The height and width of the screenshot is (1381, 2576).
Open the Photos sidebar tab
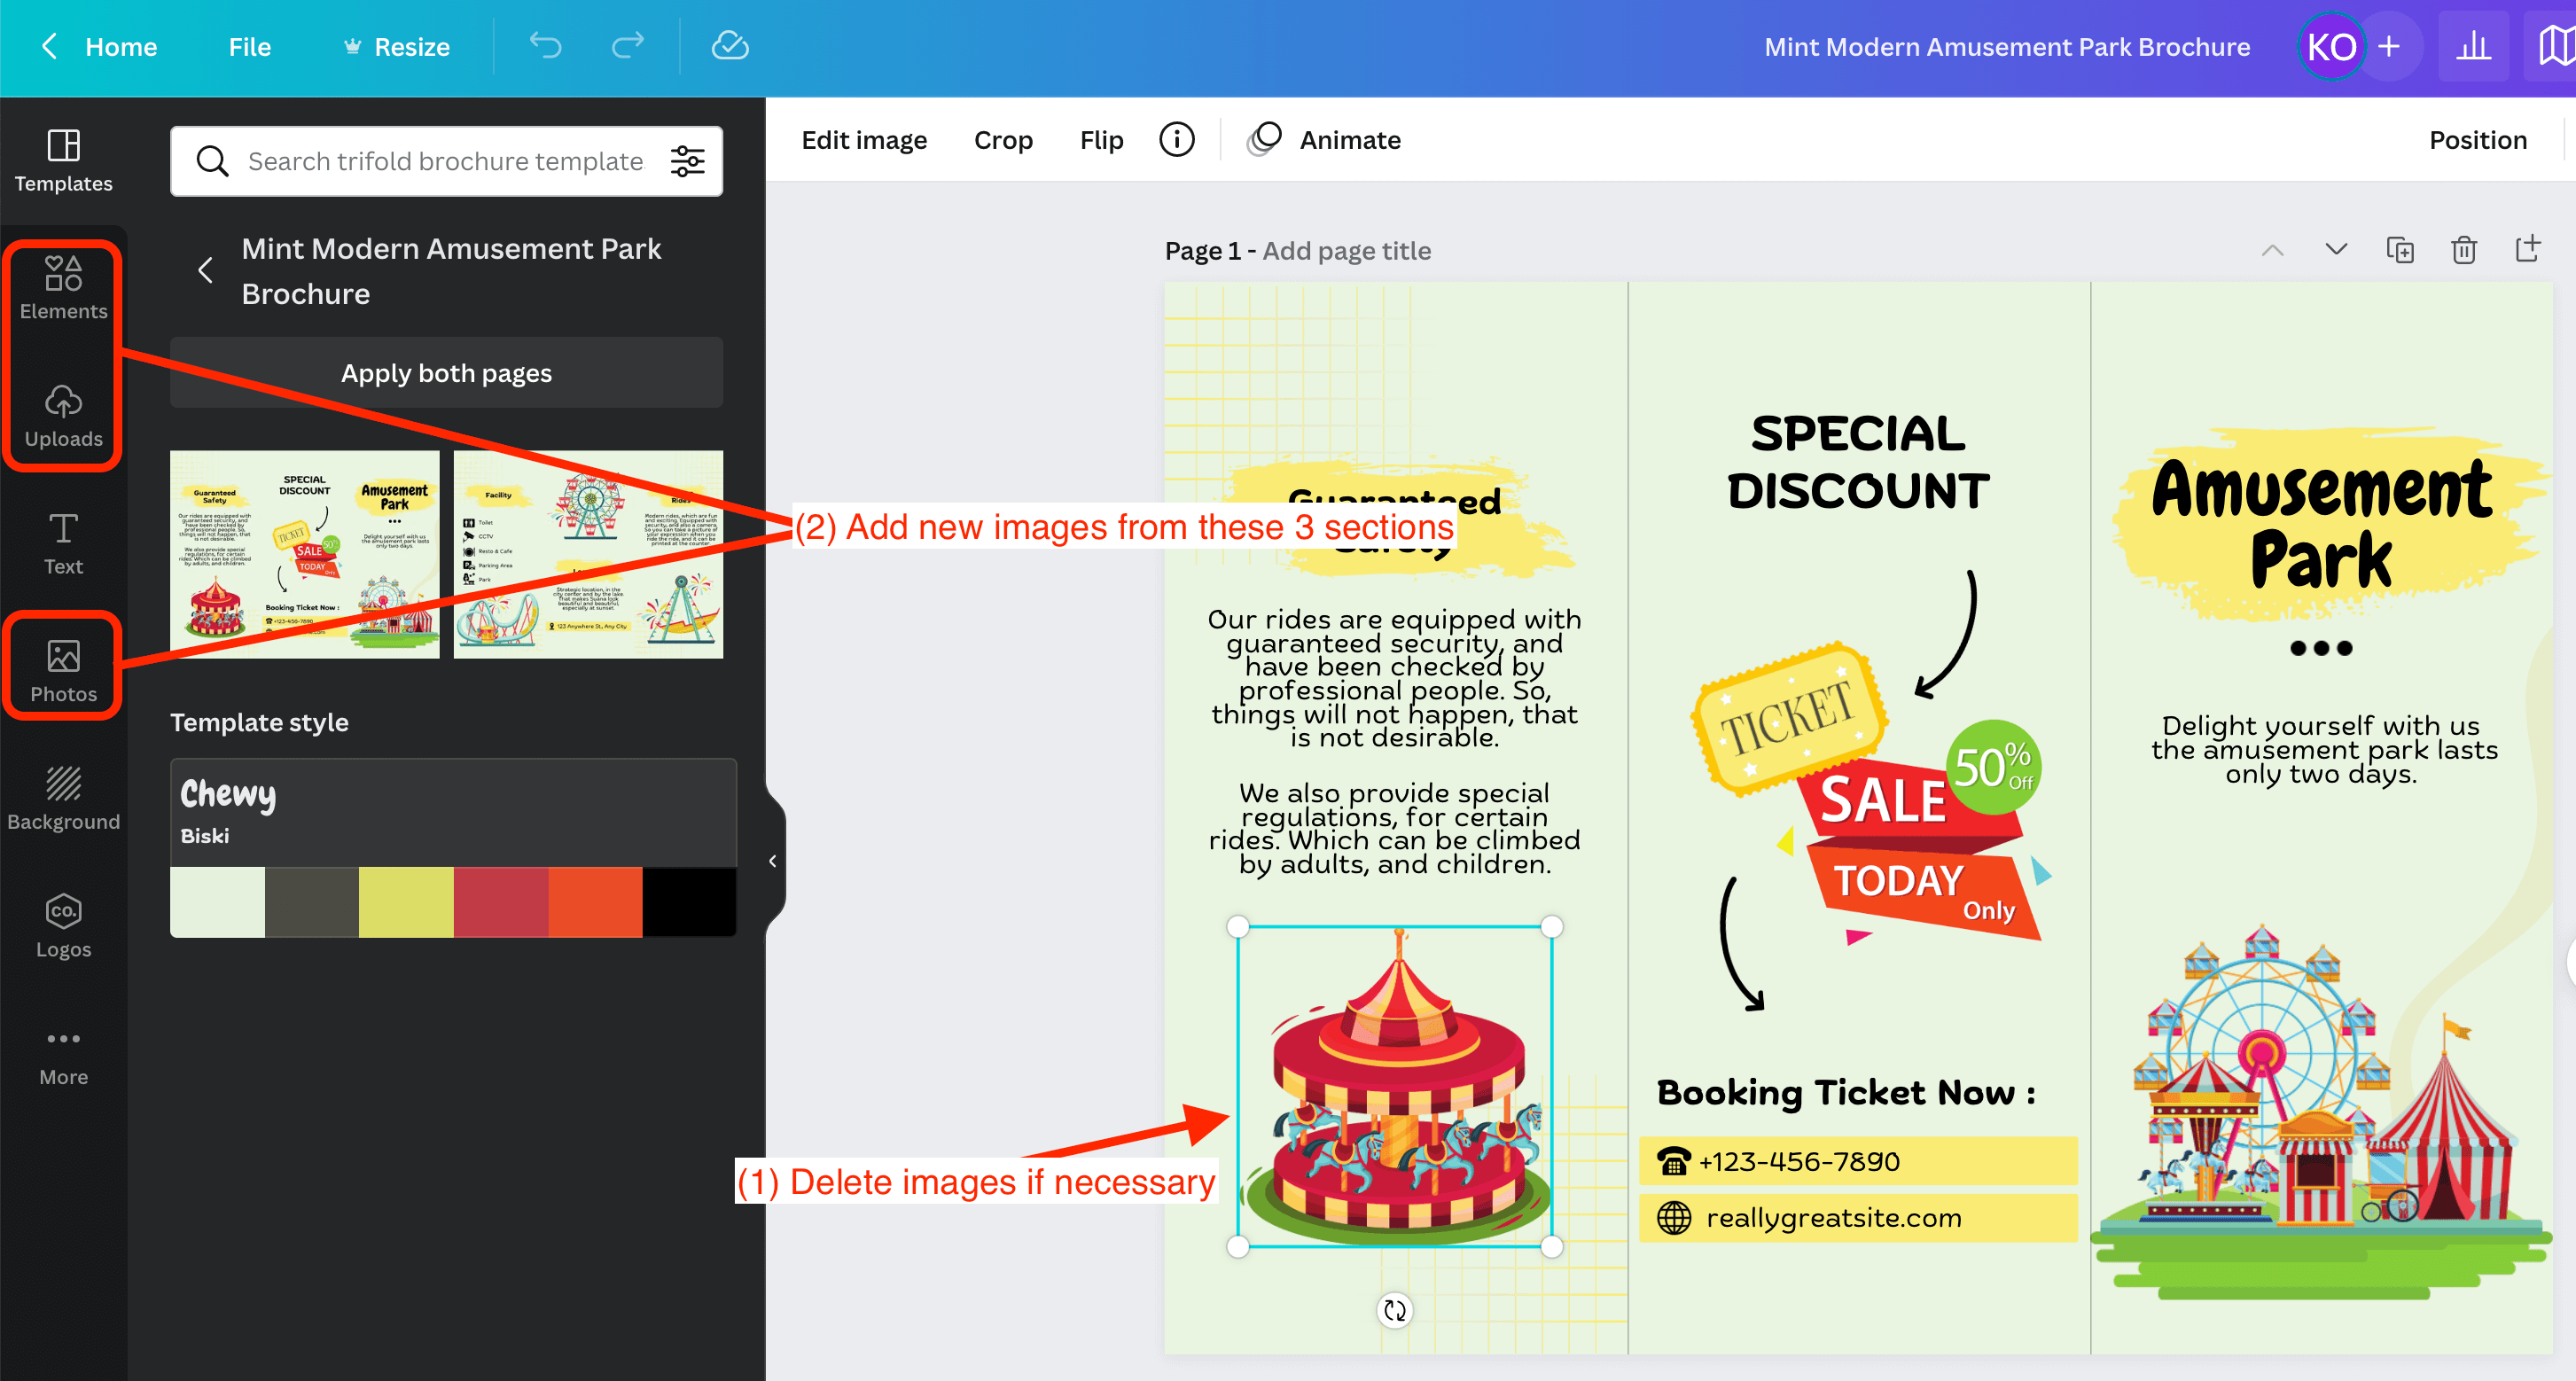point(63,670)
